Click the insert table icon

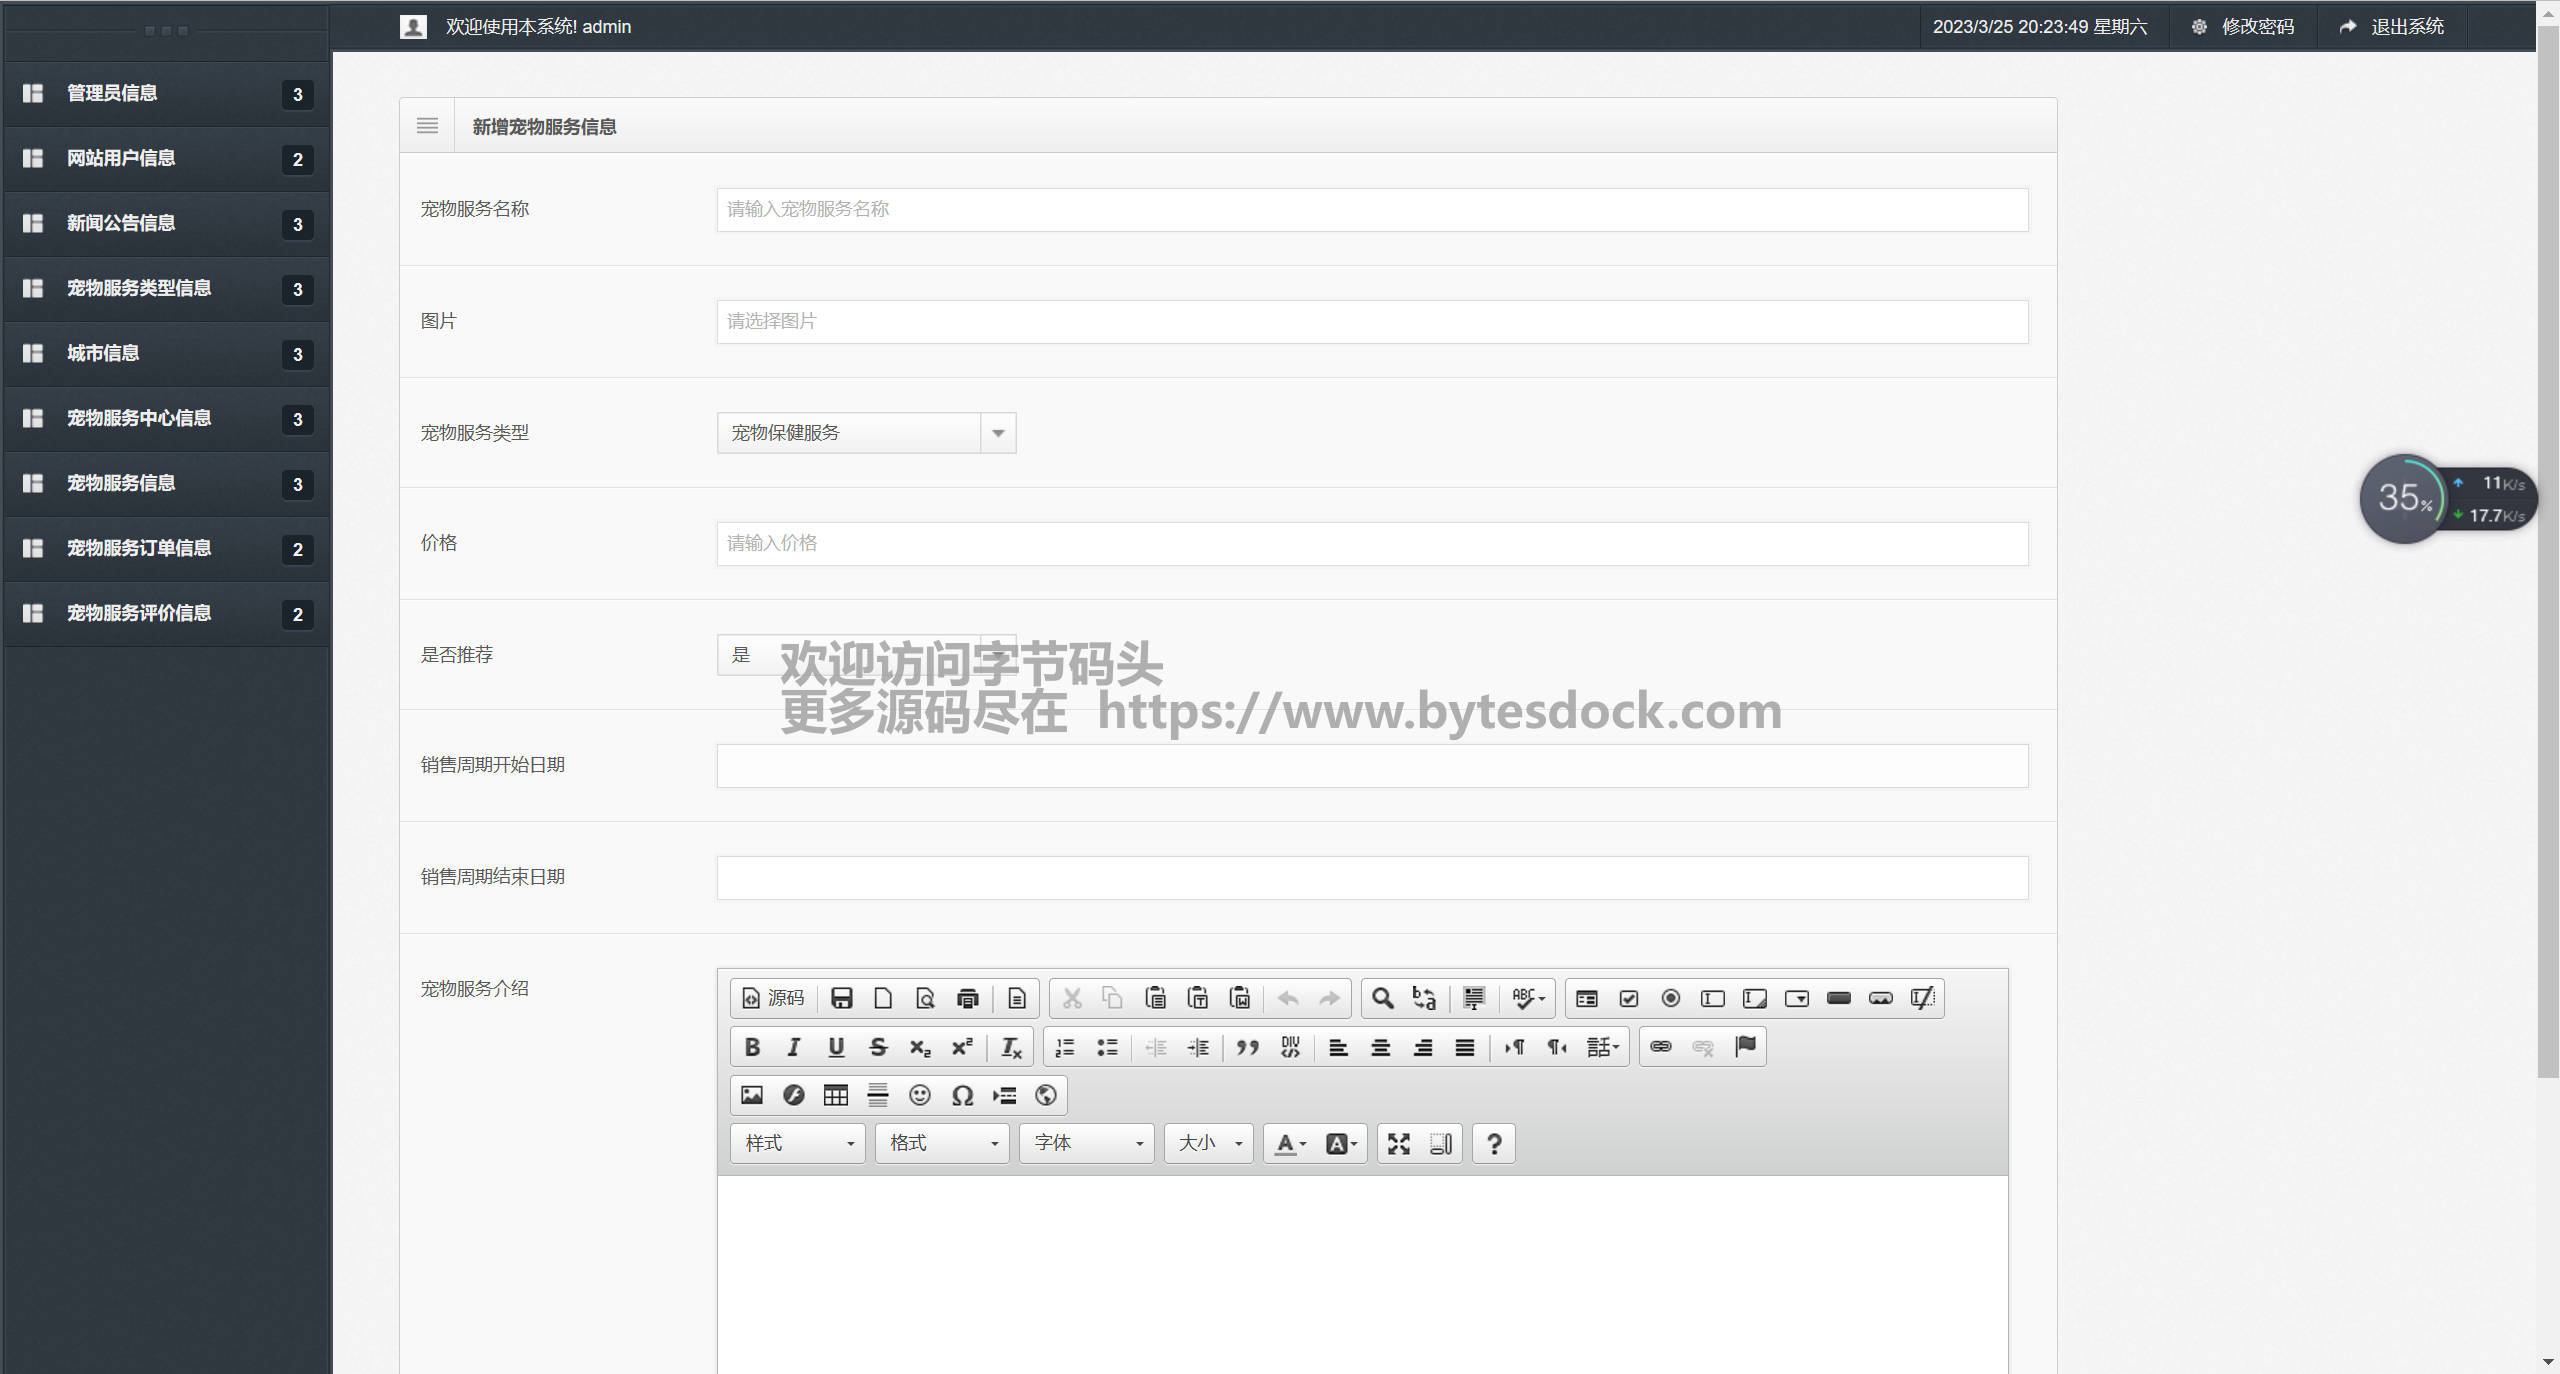[835, 1095]
